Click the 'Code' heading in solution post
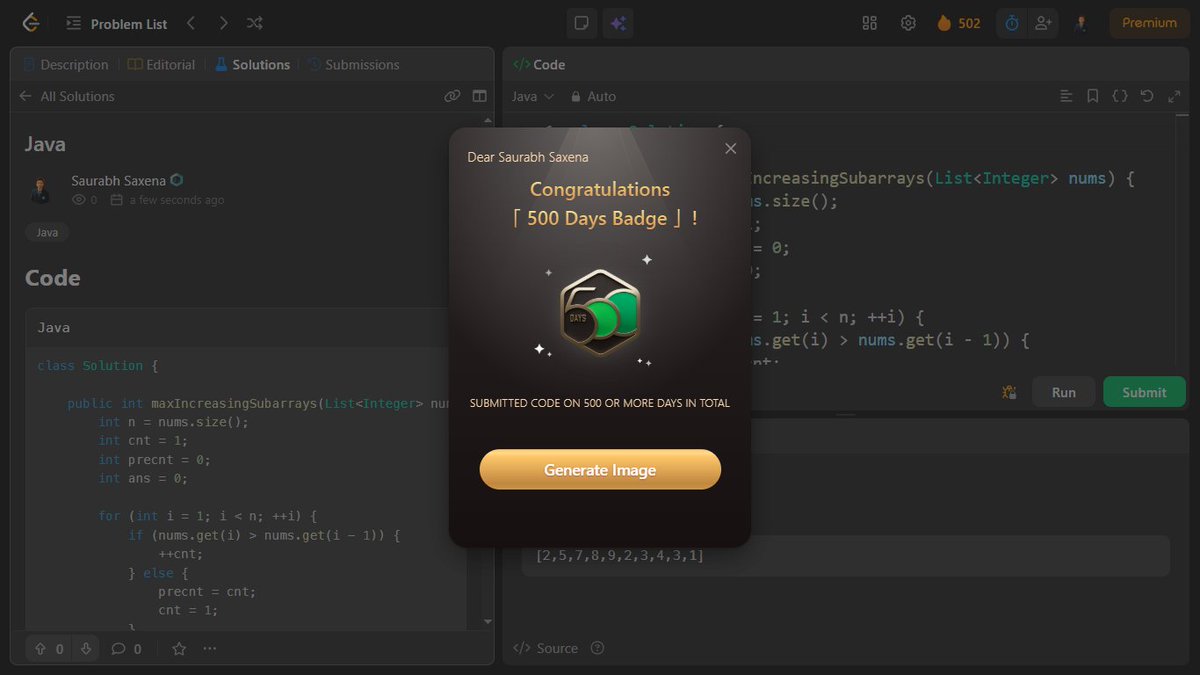Screen dimensions: 1200x675 click(53, 278)
